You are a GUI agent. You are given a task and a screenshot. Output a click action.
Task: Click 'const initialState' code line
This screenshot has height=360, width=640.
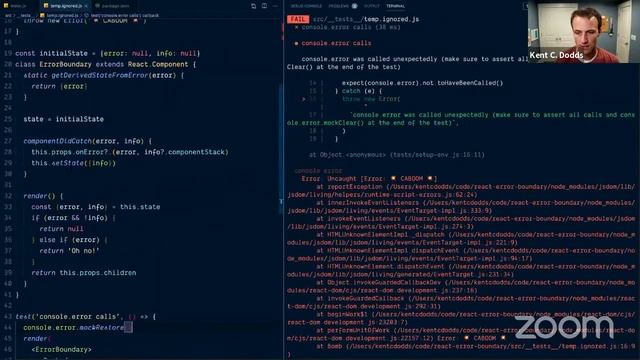[x=108, y=53]
